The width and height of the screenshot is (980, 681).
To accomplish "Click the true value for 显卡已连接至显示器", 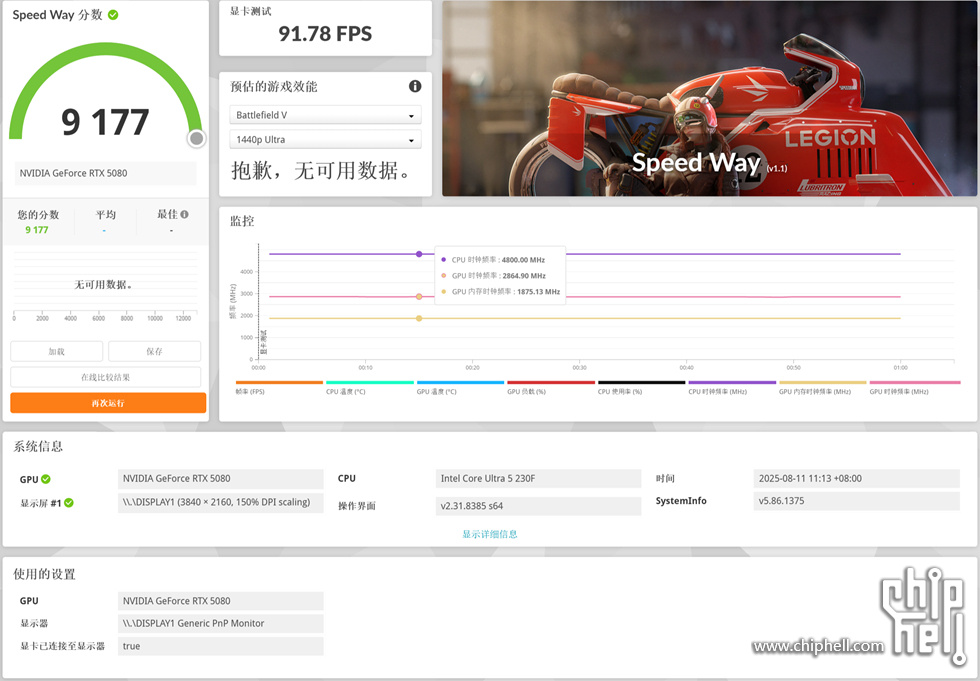I will (x=221, y=646).
